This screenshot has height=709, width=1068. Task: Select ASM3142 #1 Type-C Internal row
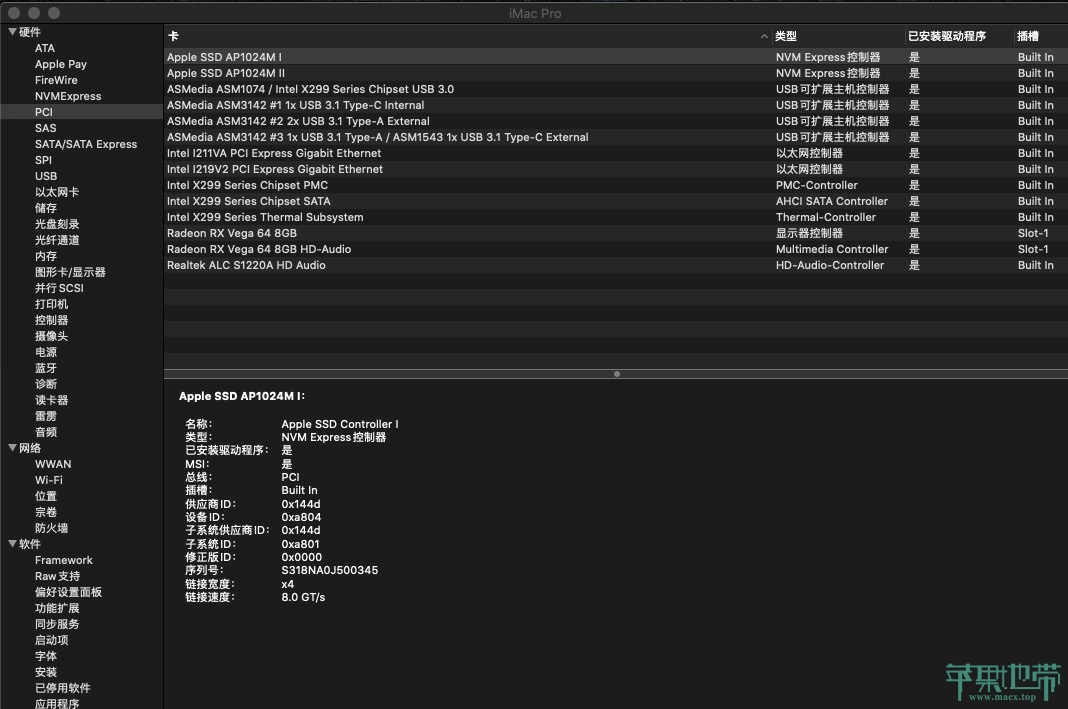(x=616, y=106)
